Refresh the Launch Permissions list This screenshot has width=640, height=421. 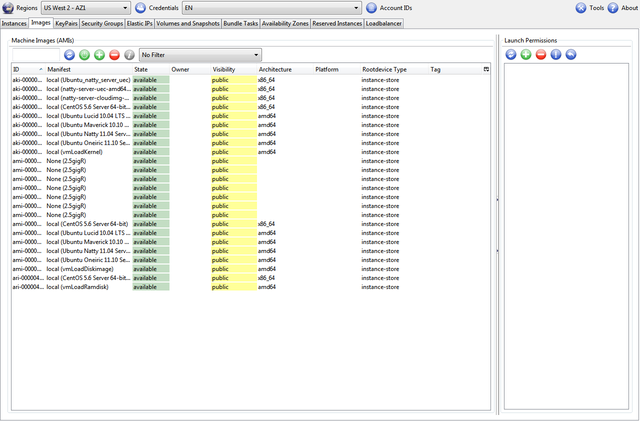(x=511, y=54)
